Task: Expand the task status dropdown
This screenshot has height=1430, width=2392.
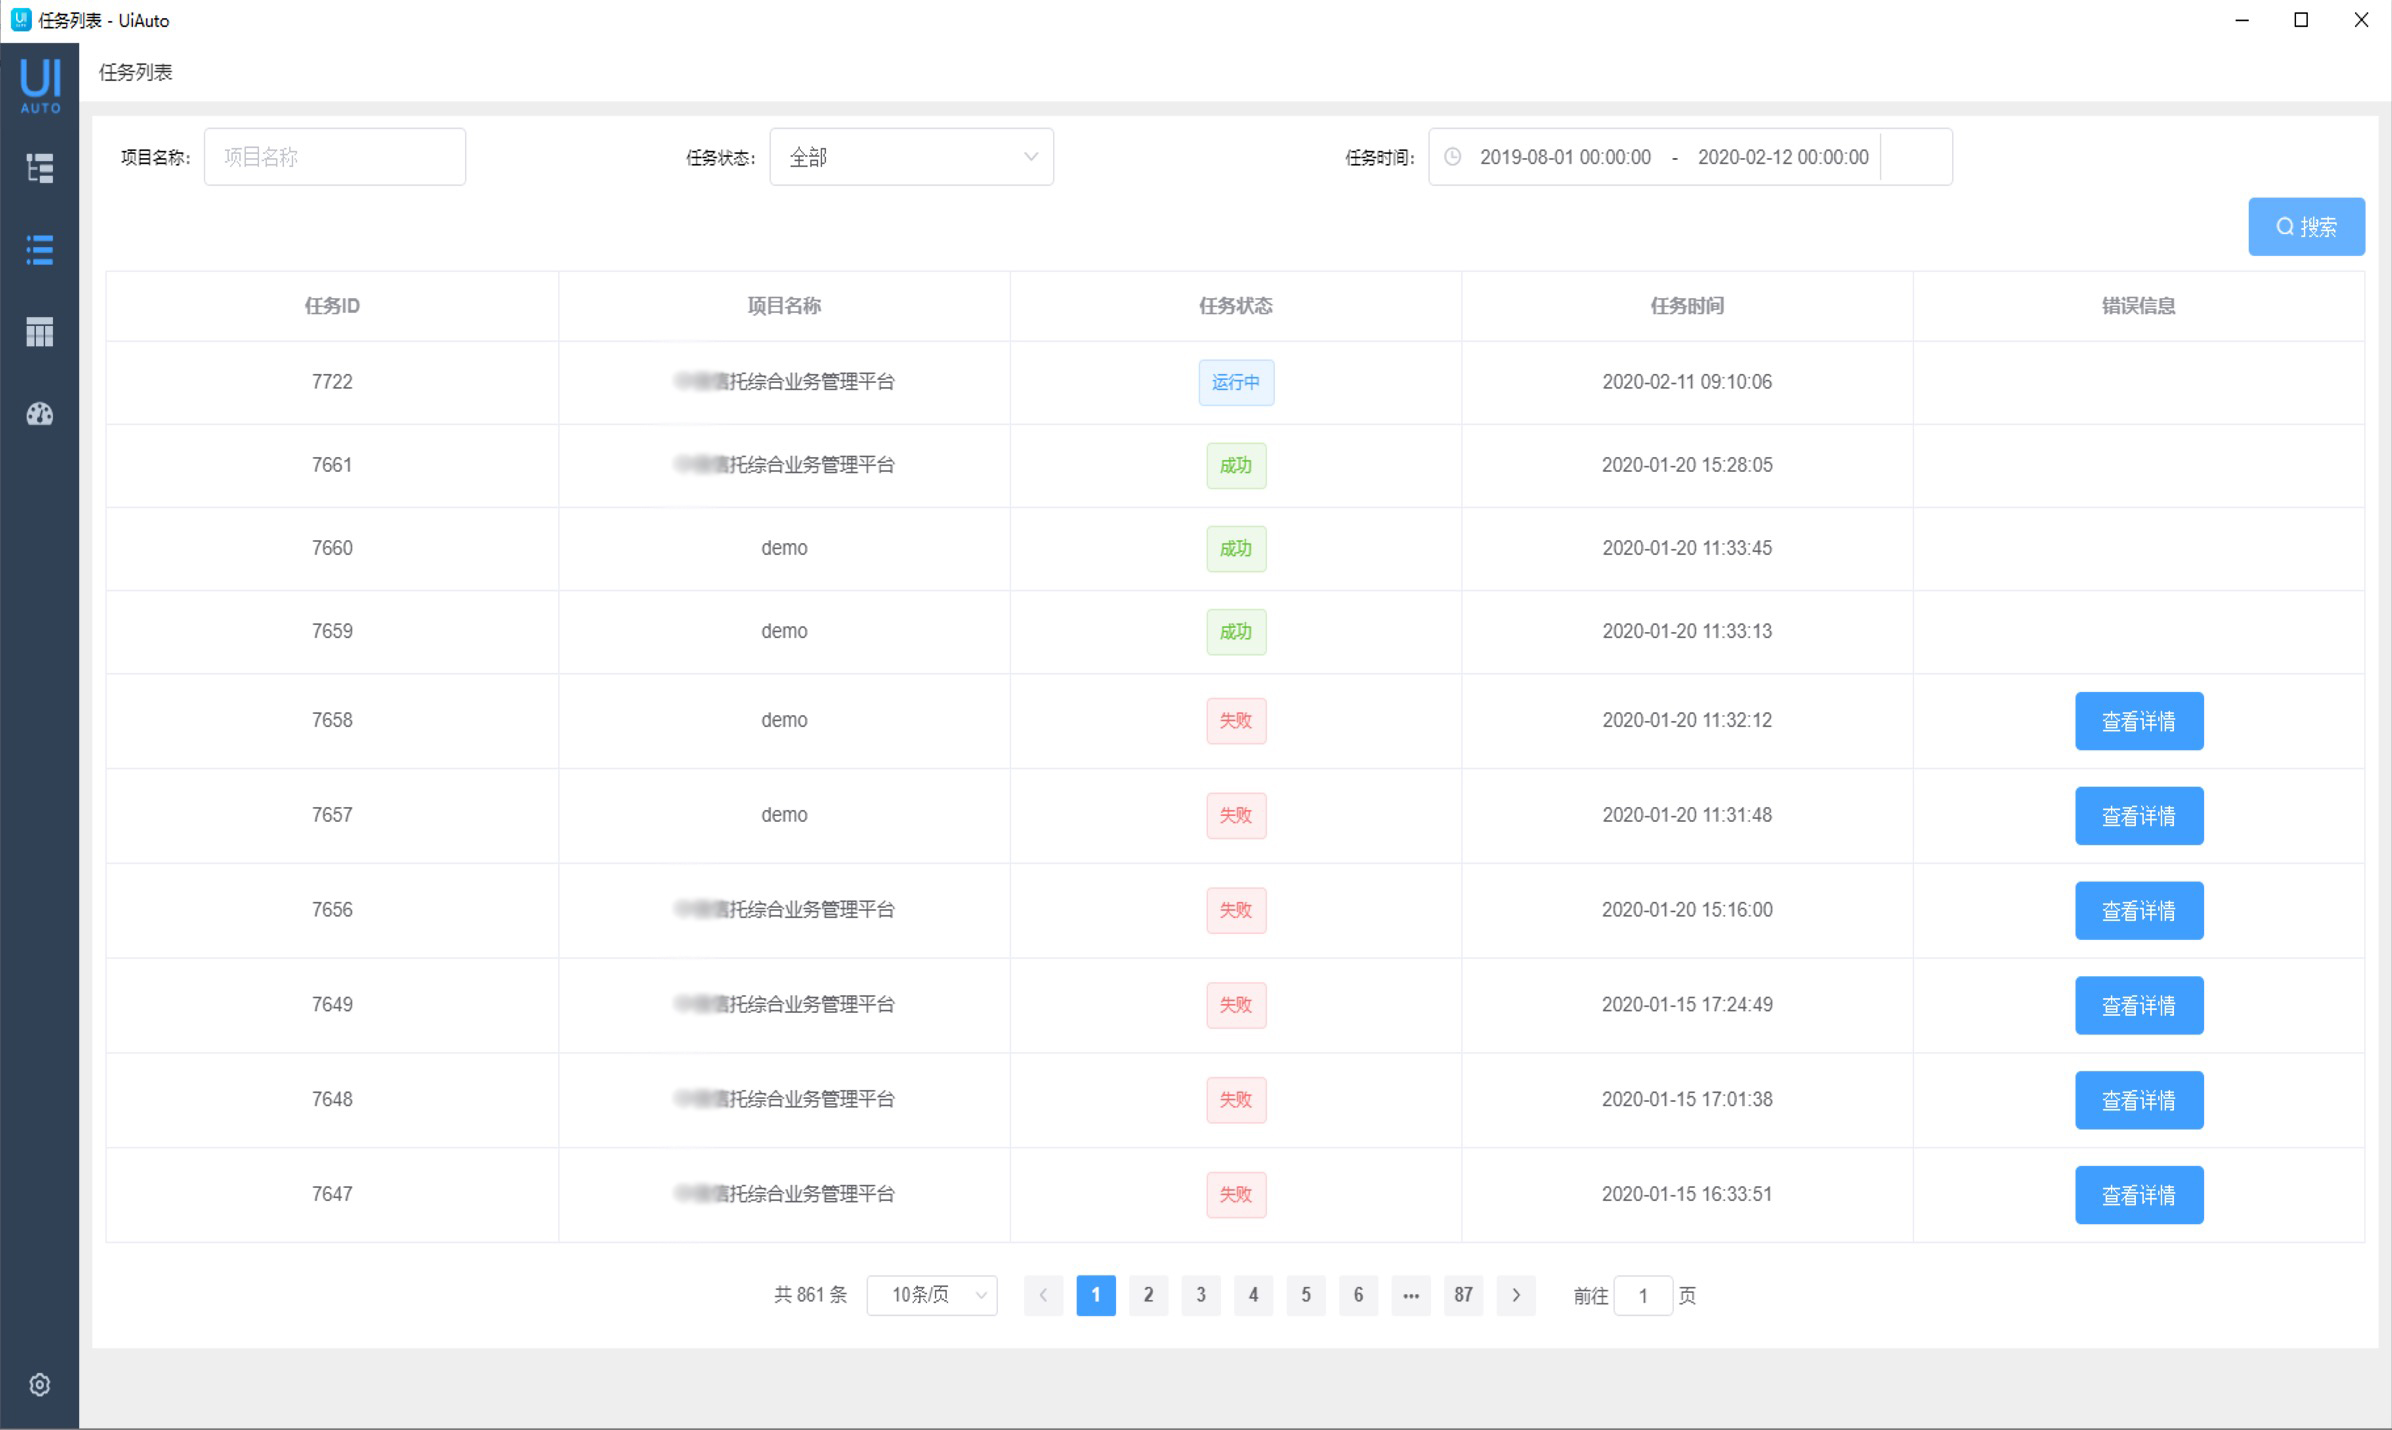Action: click(x=911, y=157)
